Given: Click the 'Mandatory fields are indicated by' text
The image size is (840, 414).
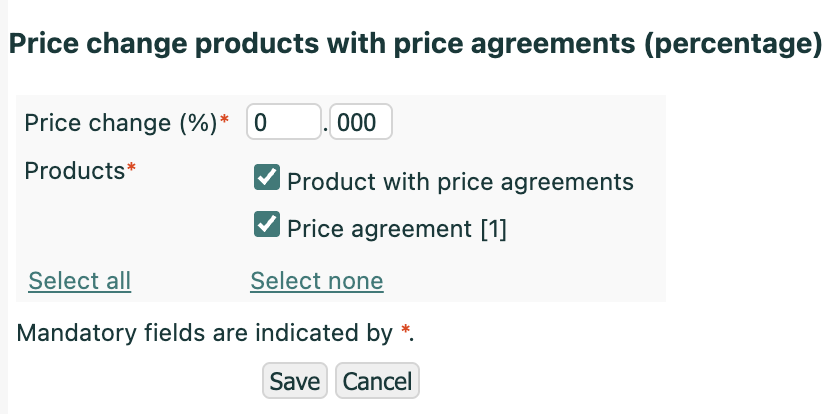Looking at the screenshot, I should point(204,333).
